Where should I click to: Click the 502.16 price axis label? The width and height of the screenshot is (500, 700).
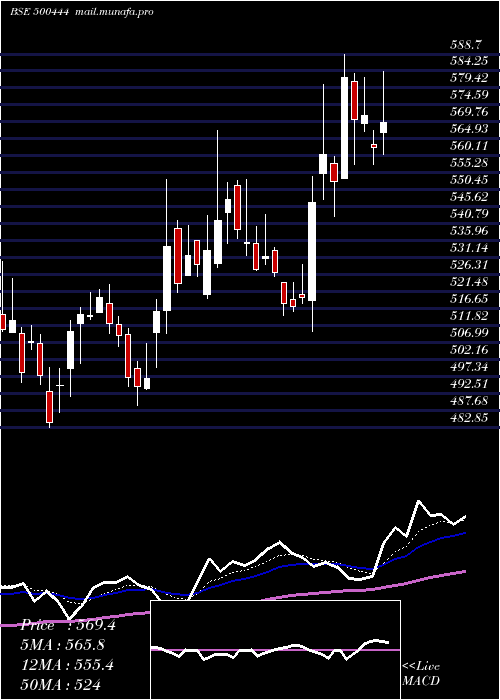[x=469, y=350]
